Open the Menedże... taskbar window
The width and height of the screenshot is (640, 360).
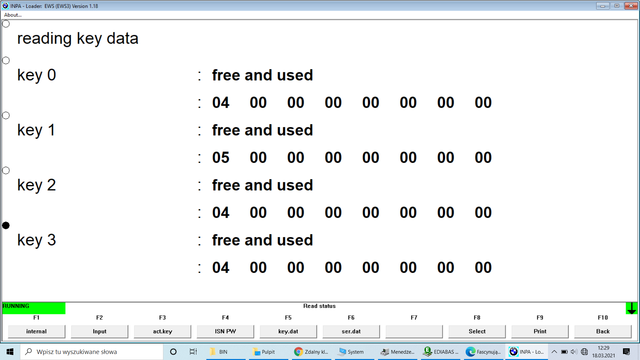(397, 351)
